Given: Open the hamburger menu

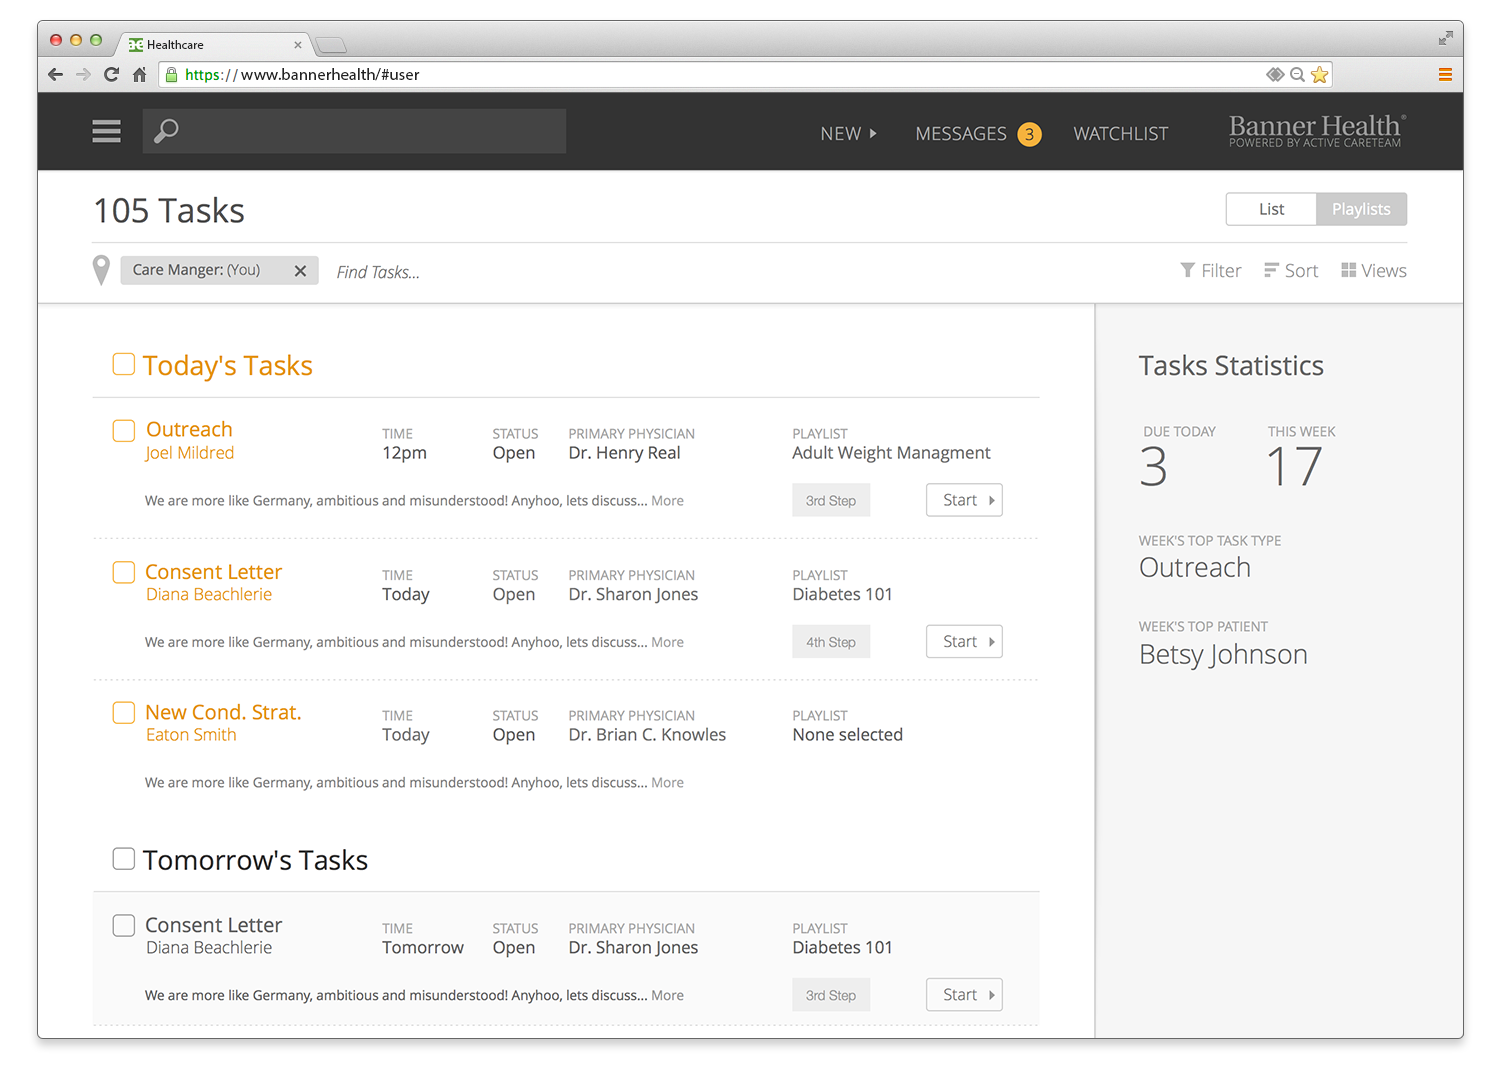Looking at the screenshot, I should pyautogui.click(x=106, y=131).
